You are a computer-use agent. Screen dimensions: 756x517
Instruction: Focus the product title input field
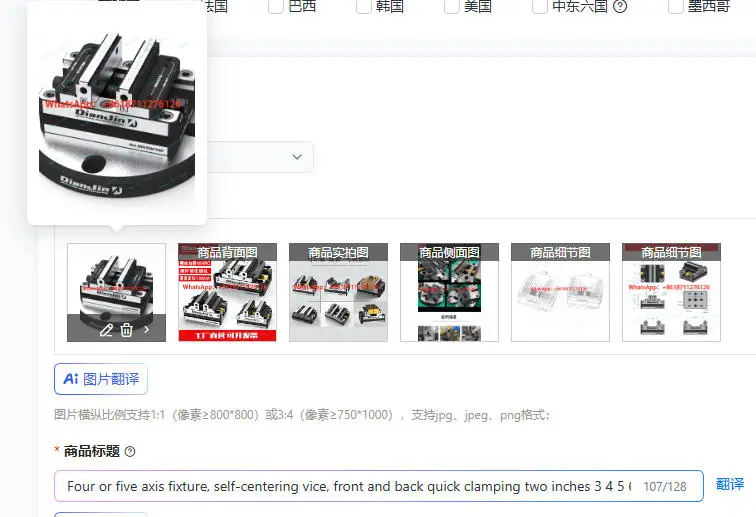point(378,486)
